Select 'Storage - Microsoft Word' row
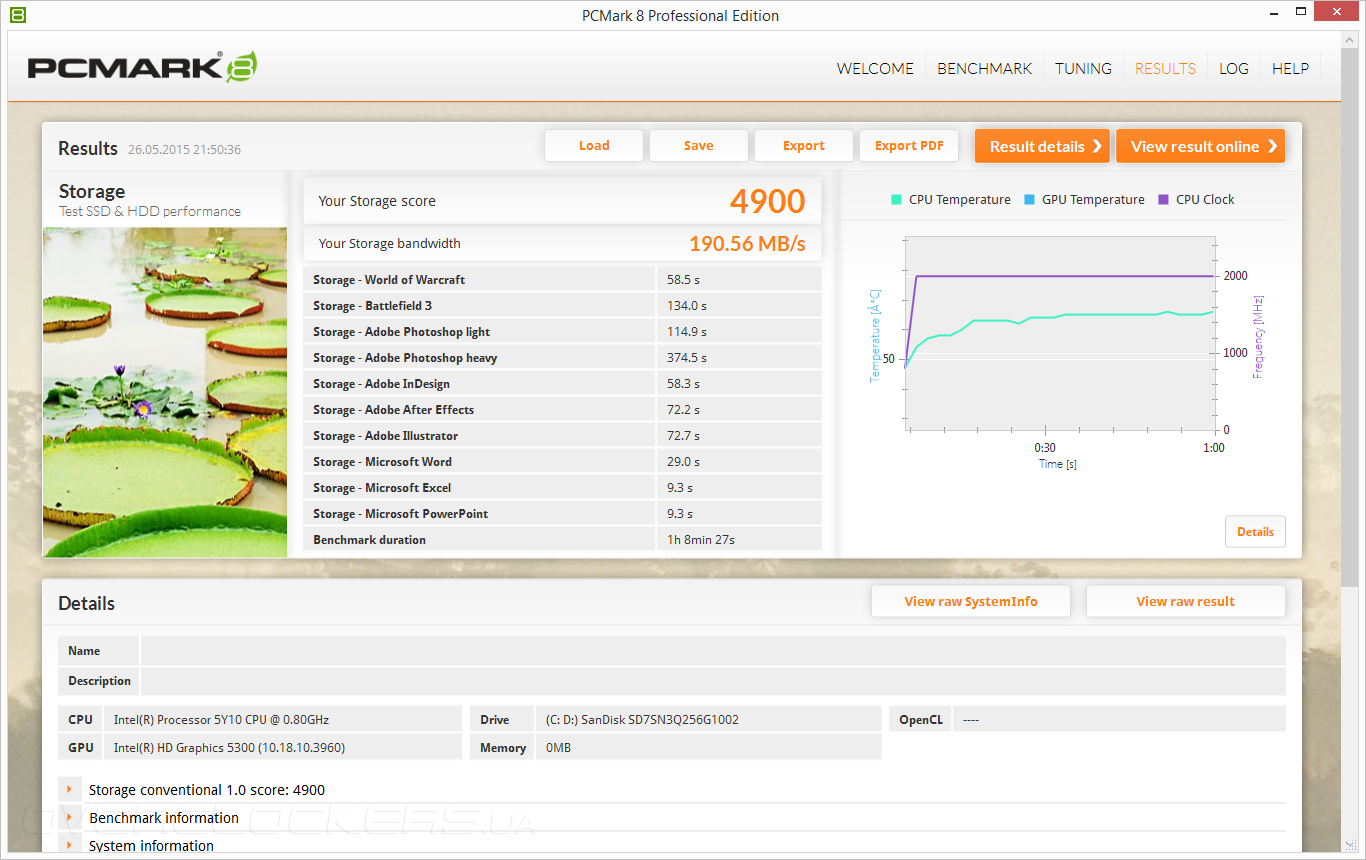 pos(562,462)
